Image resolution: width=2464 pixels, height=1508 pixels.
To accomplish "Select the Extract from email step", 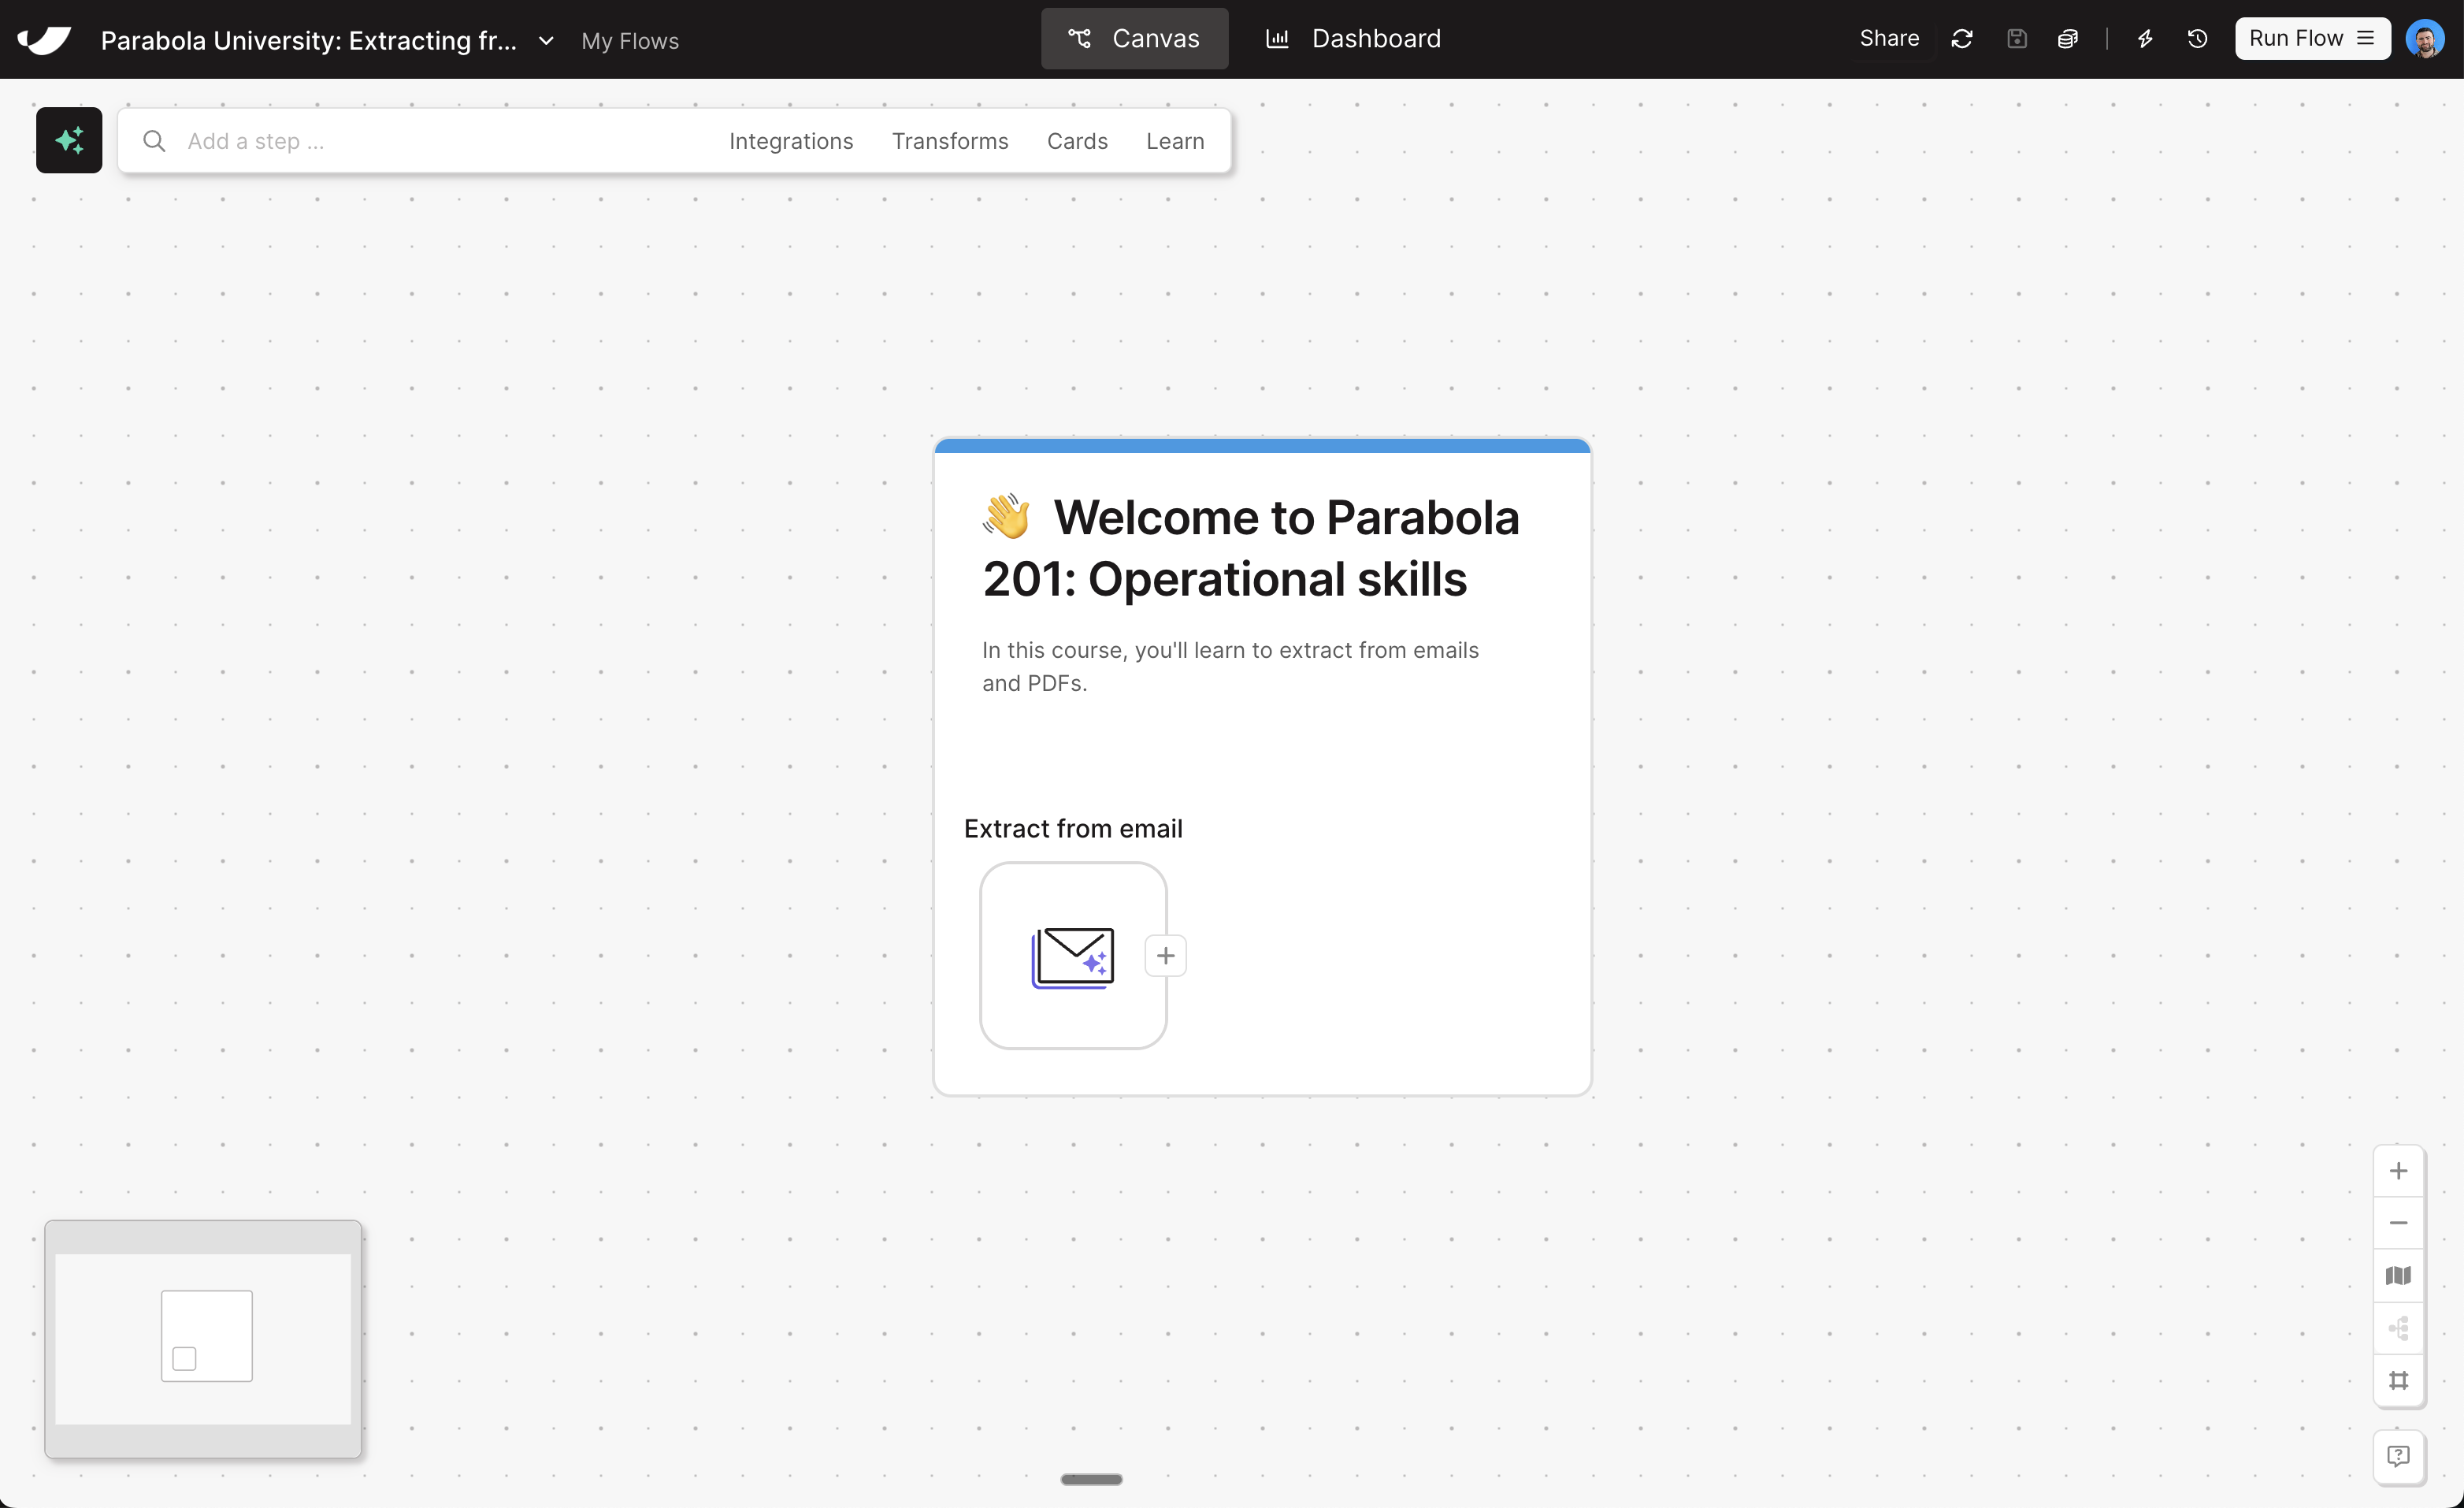I will [1072, 956].
